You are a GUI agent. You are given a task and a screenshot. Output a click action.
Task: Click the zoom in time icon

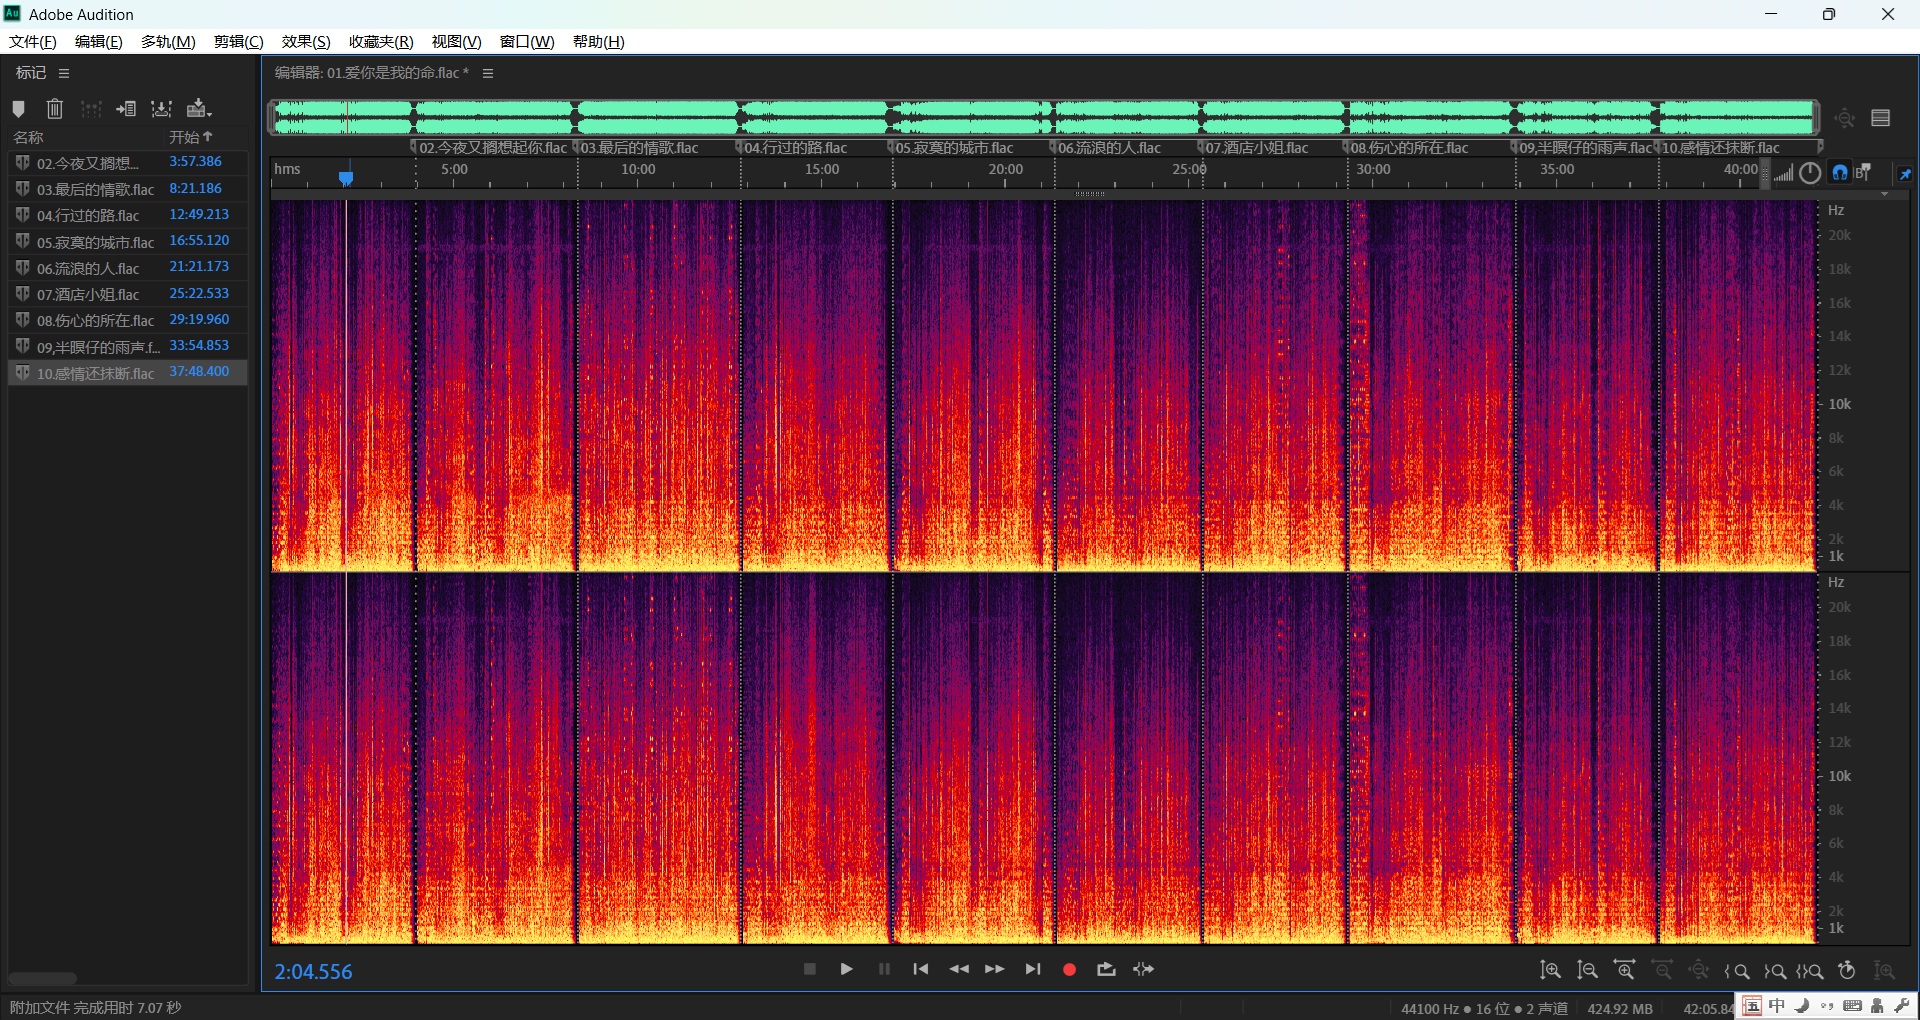coord(1625,970)
